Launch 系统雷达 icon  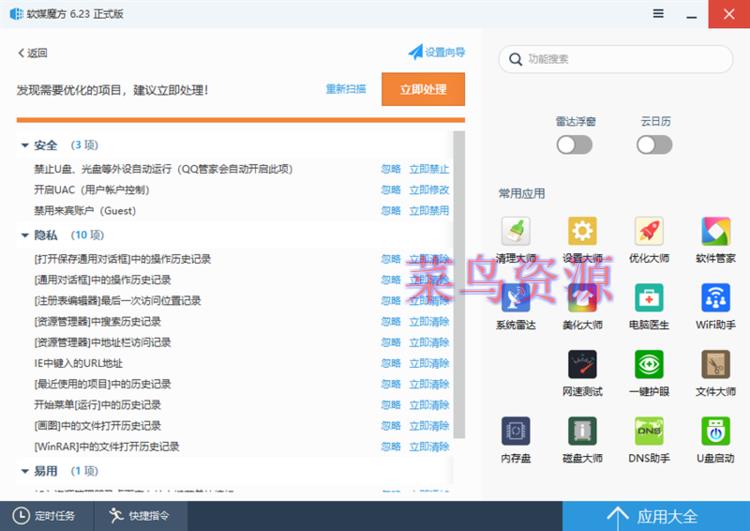pyautogui.click(x=516, y=298)
